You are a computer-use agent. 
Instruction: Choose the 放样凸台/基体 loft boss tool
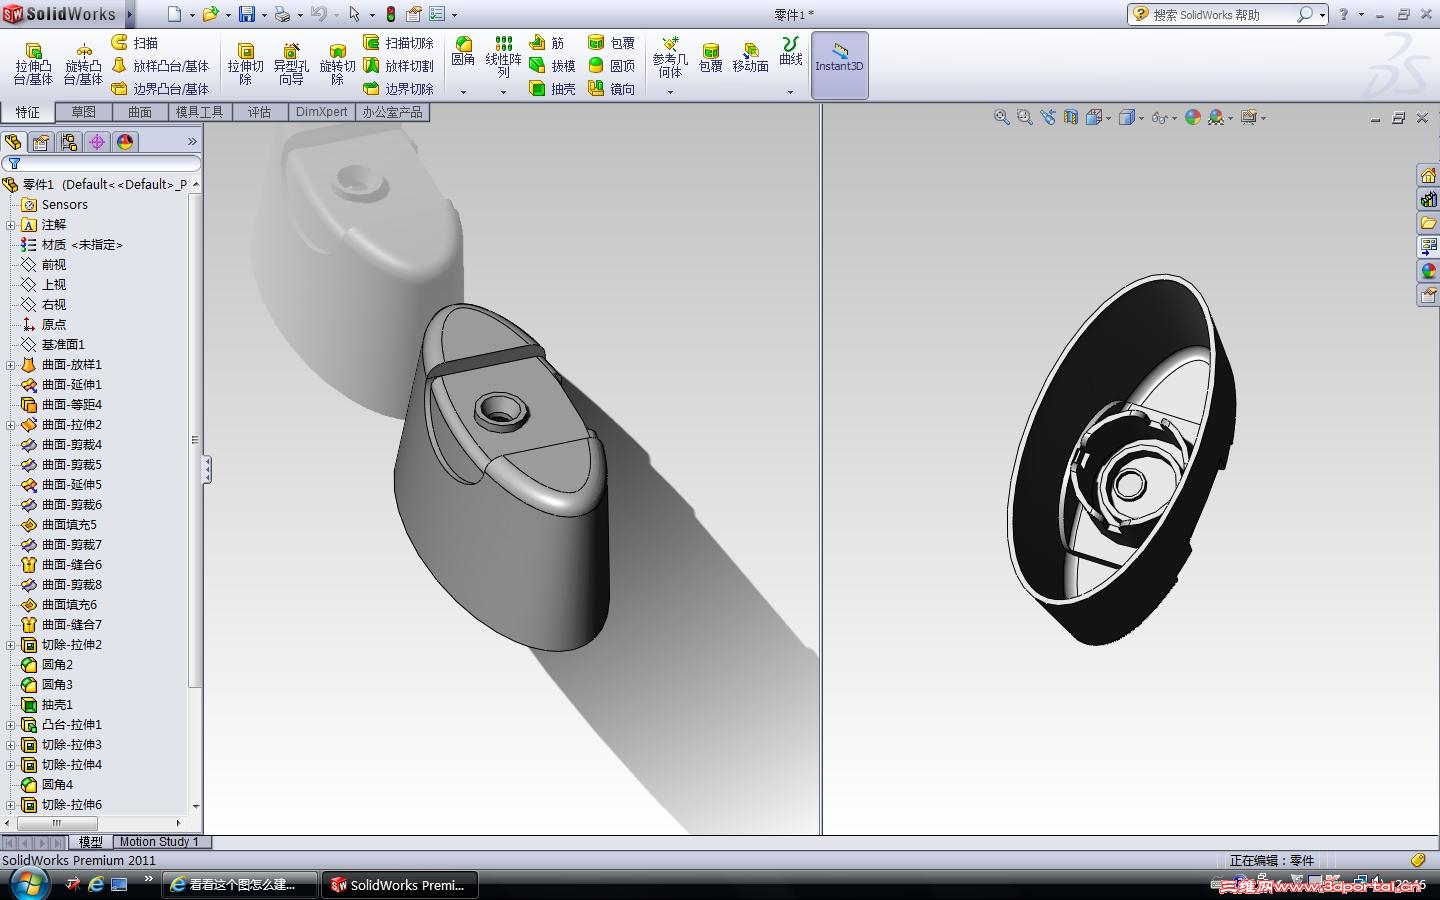click(160, 66)
